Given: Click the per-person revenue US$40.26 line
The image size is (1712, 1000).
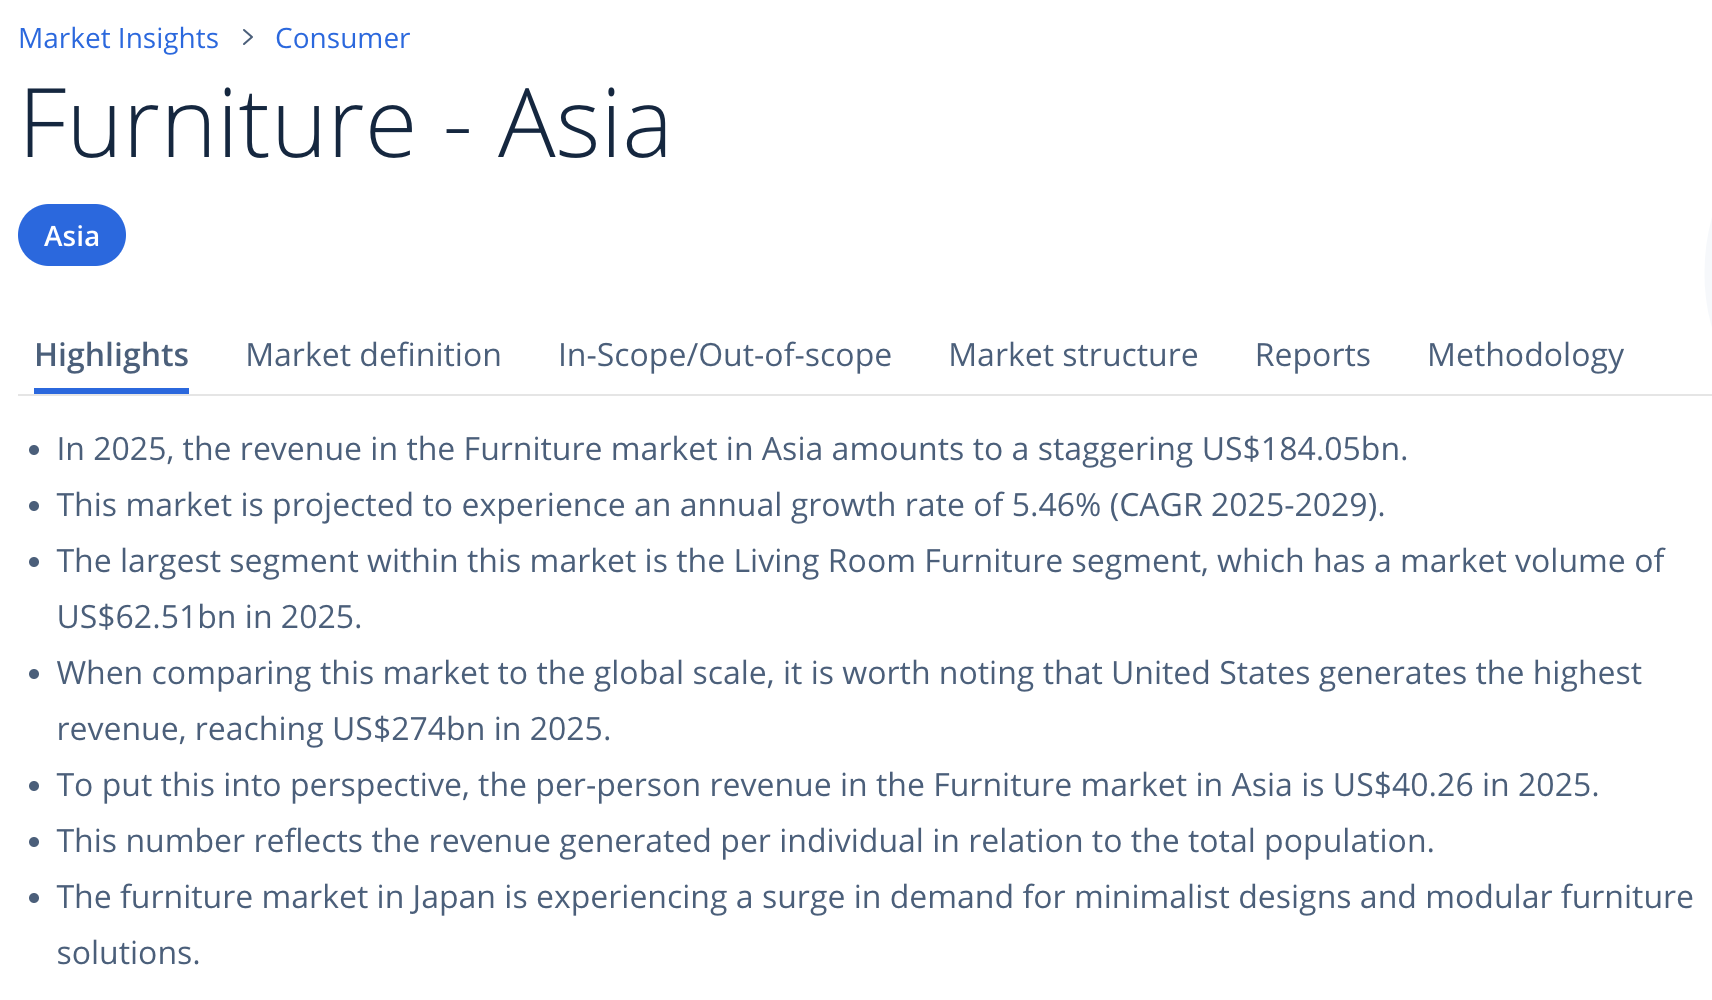Looking at the screenshot, I should [827, 785].
